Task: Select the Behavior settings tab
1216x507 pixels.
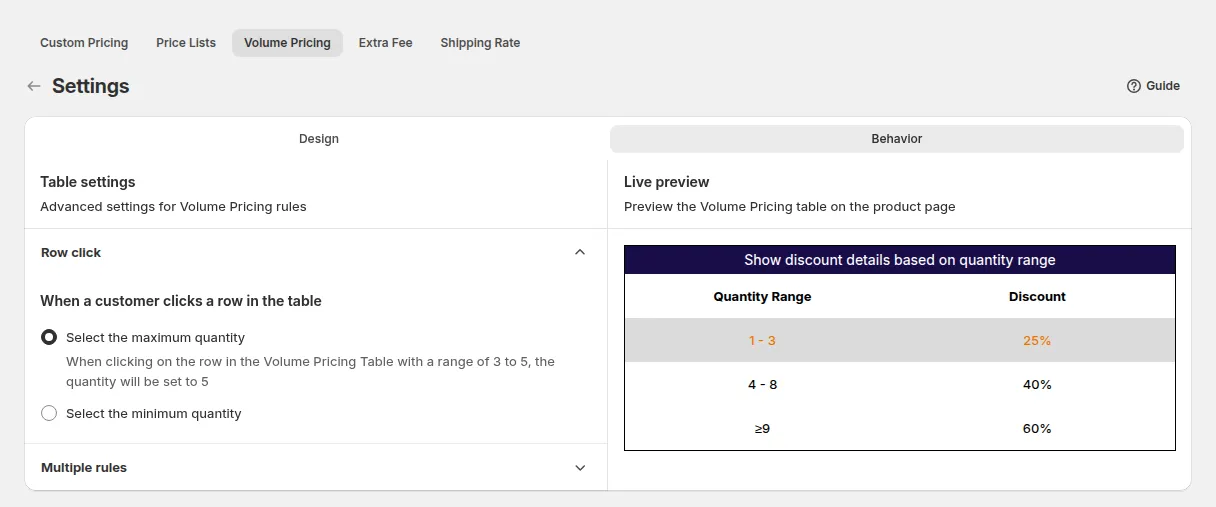Action: click(897, 139)
